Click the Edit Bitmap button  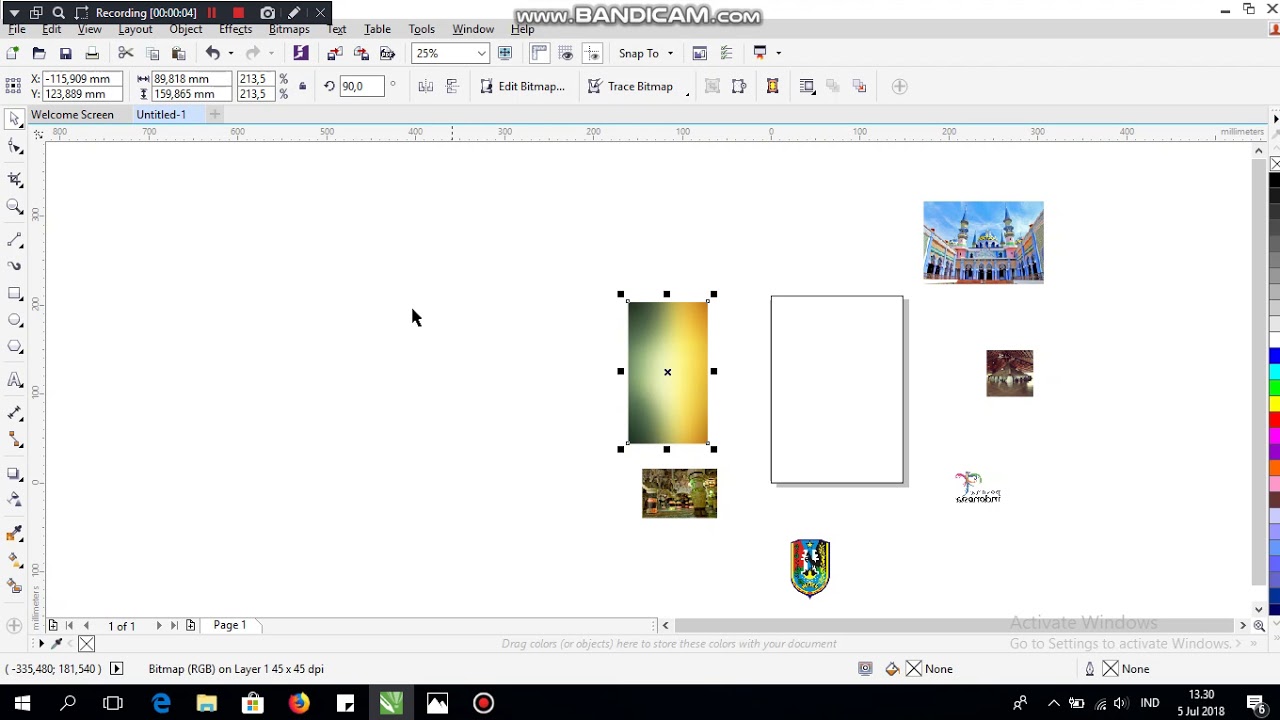coord(522,86)
